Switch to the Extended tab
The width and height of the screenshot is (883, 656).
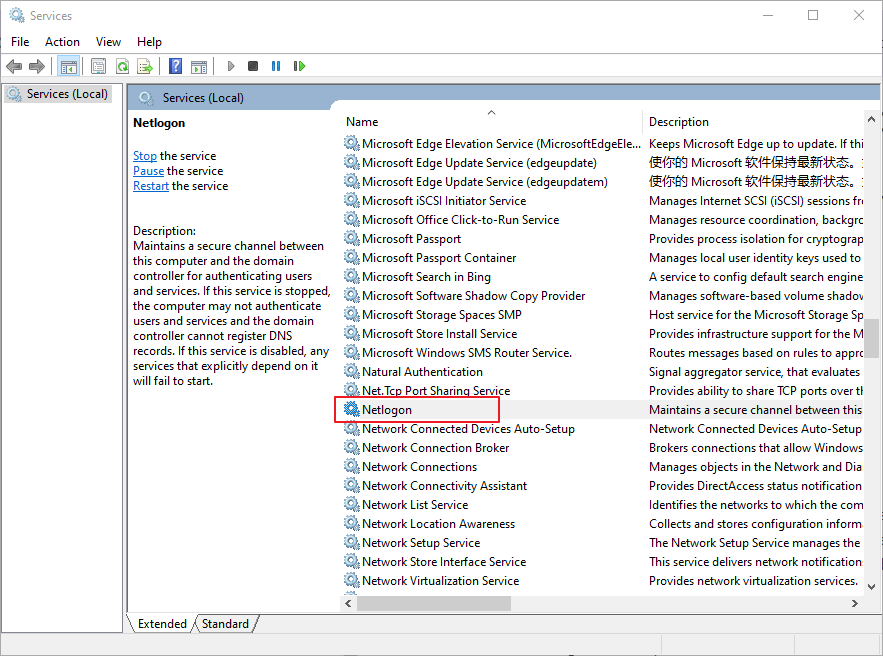160,623
